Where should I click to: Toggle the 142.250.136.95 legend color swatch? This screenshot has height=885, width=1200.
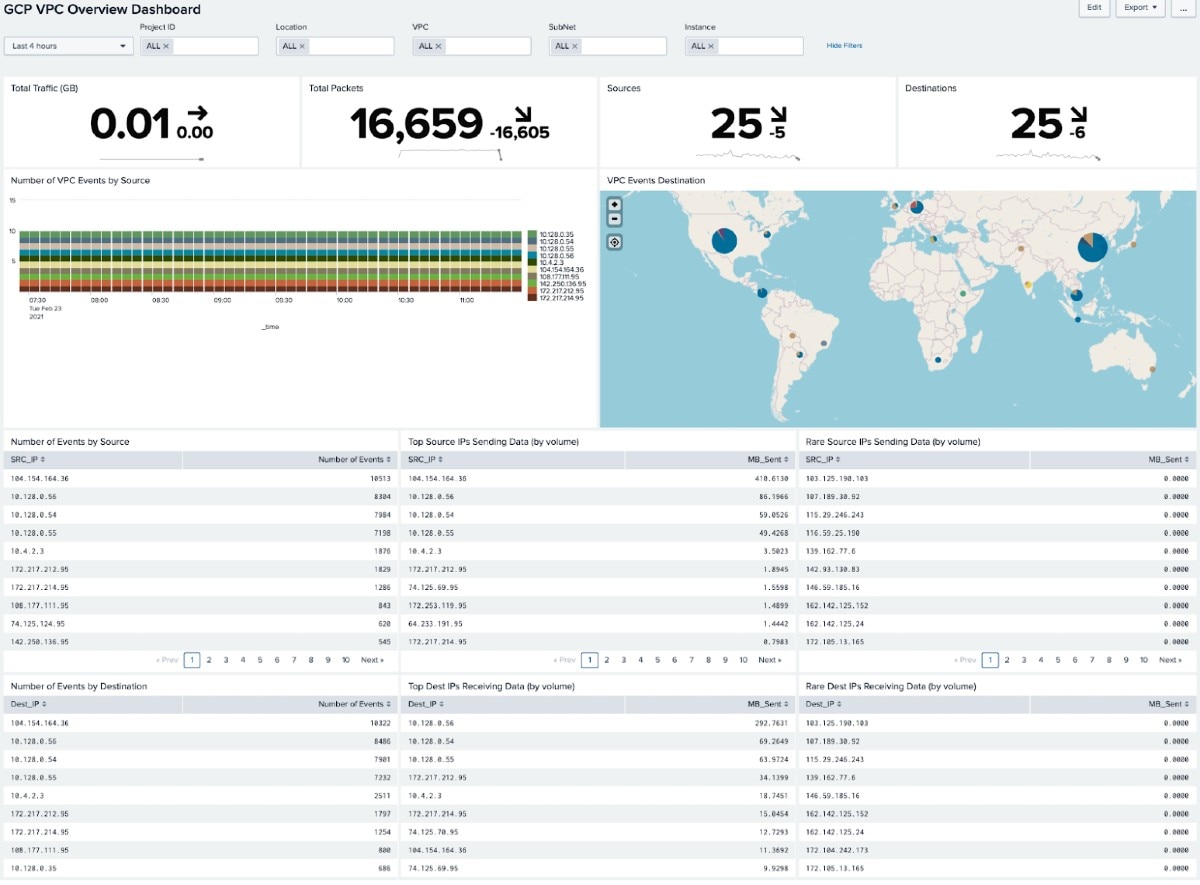click(x=532, y=284)
